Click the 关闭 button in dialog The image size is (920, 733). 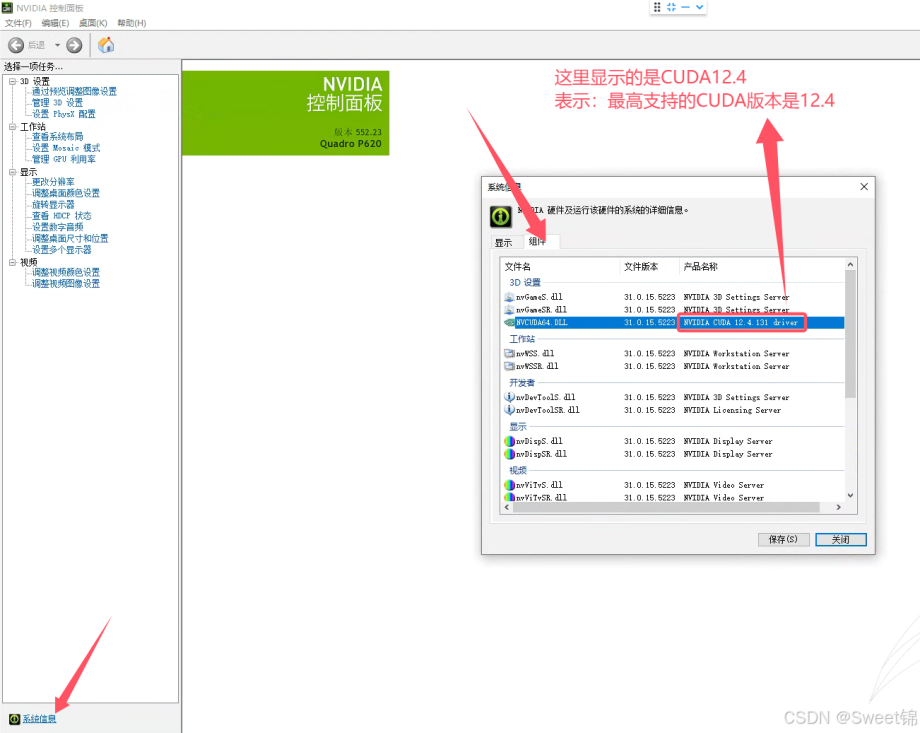[x=840, y=539]
